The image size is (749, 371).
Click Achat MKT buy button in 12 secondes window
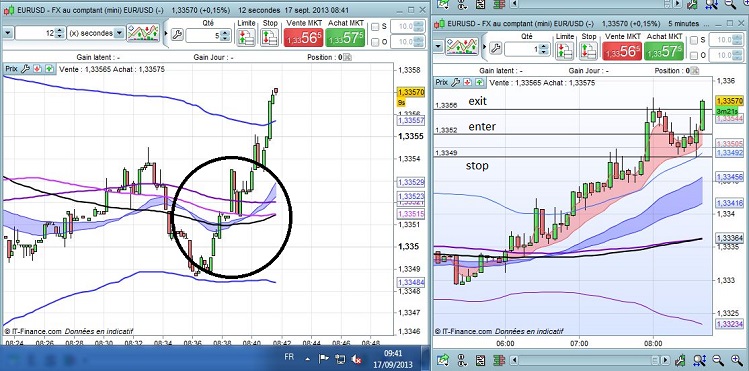click(345, 38)
